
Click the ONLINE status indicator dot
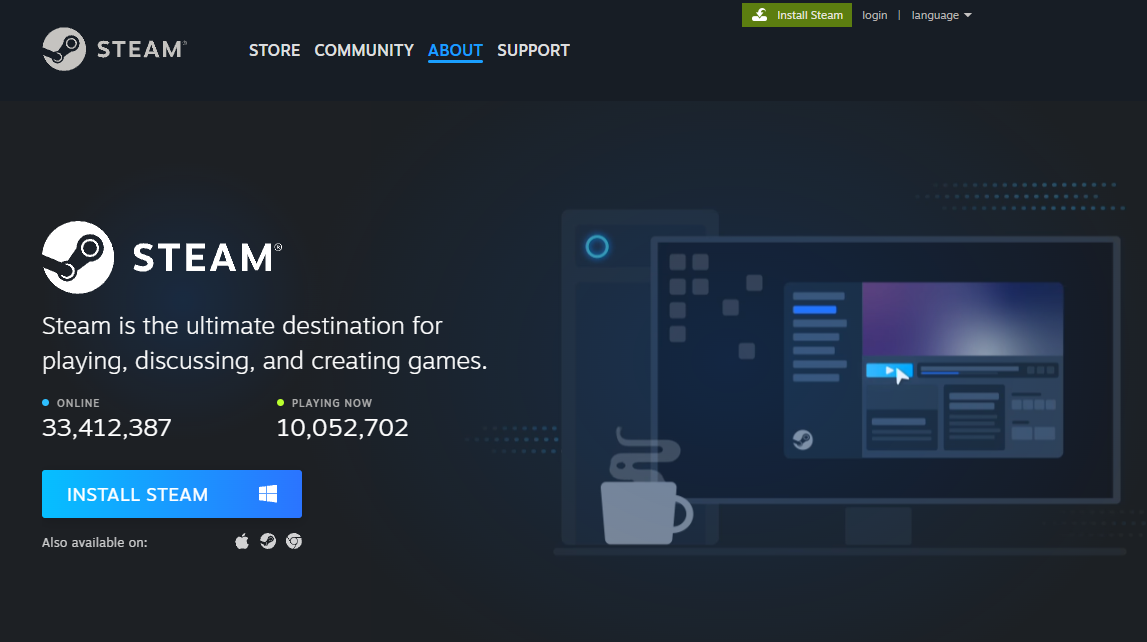47,402
